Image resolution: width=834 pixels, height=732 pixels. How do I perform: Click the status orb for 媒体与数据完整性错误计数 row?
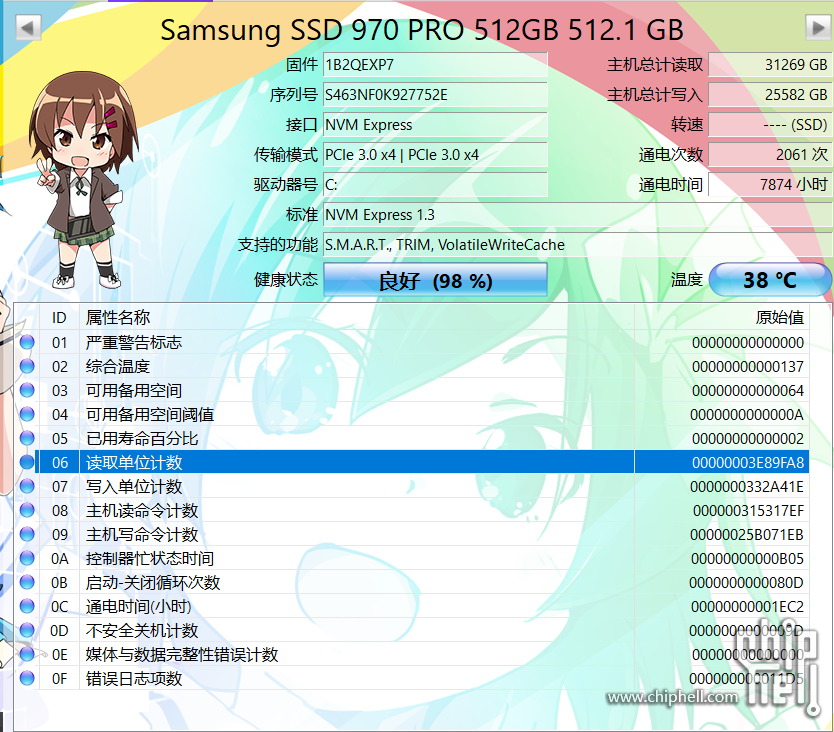27,654
